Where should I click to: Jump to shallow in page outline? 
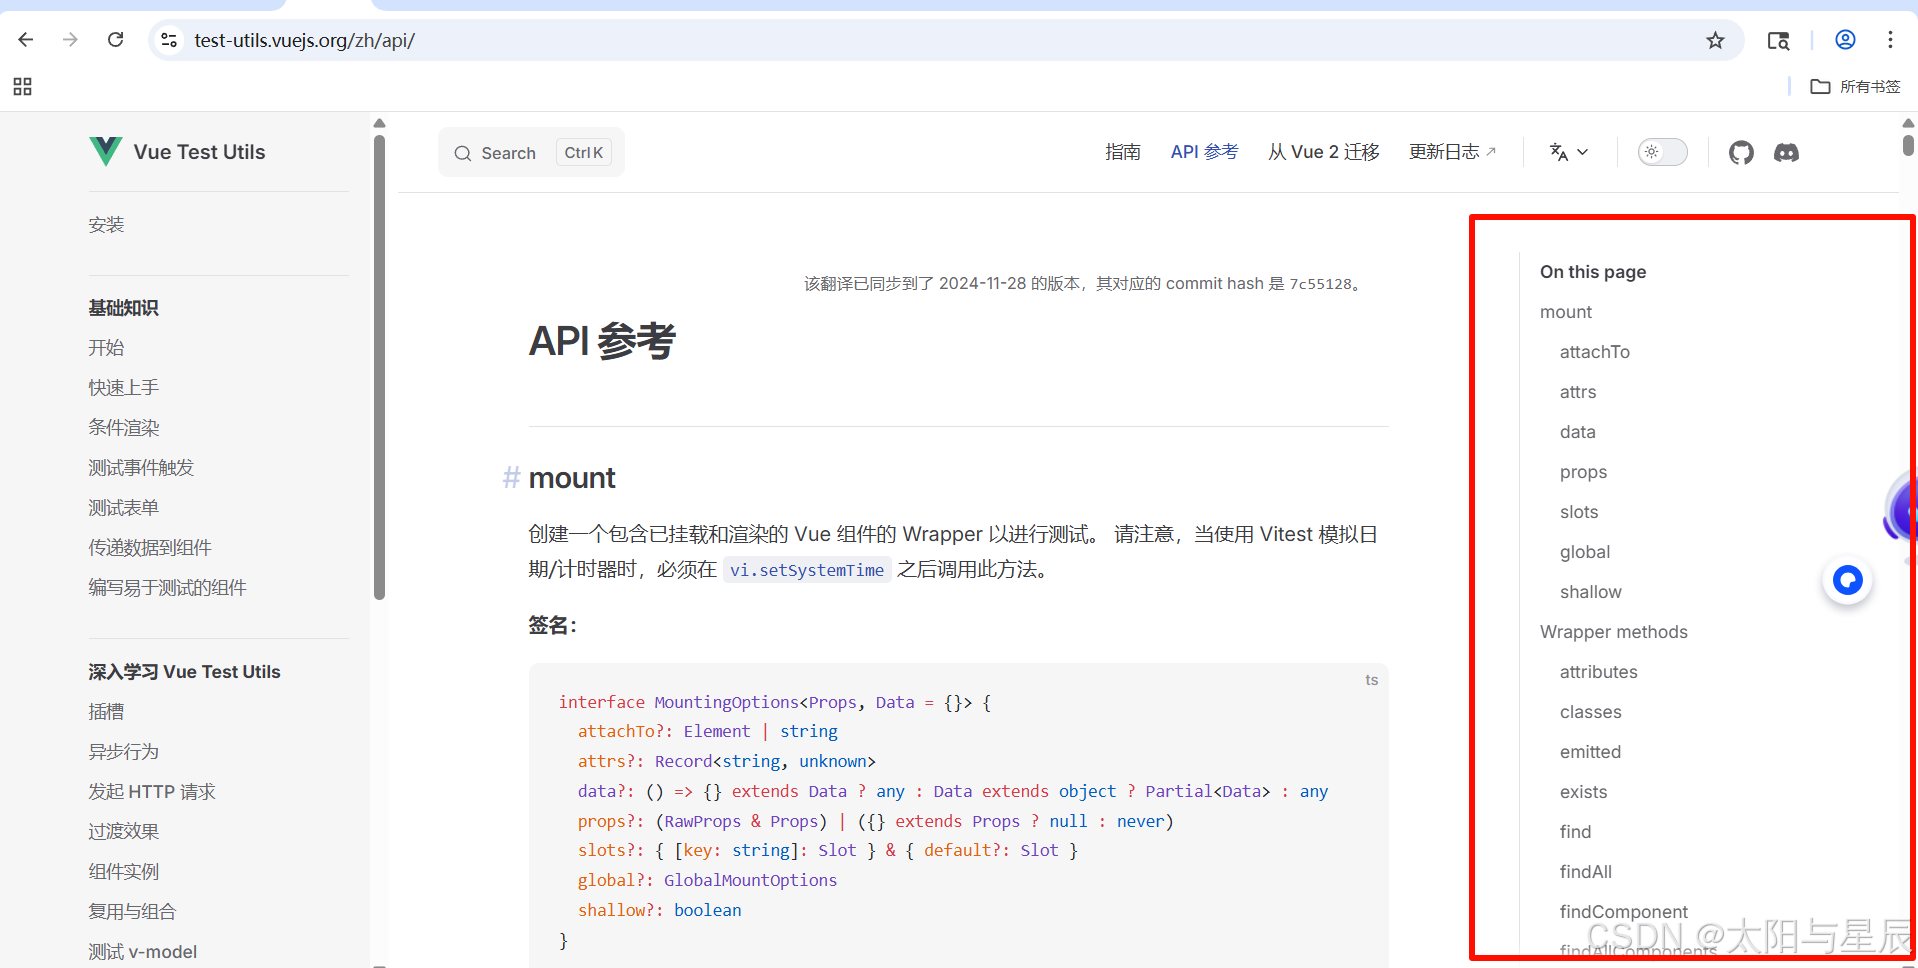[1591, 592]
